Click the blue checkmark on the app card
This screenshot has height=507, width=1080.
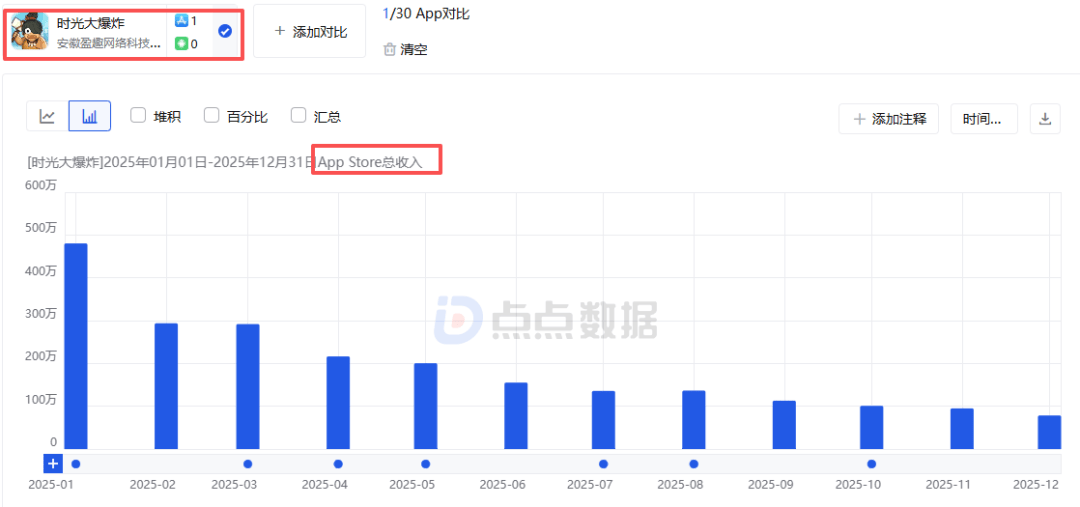pos(225,31)
